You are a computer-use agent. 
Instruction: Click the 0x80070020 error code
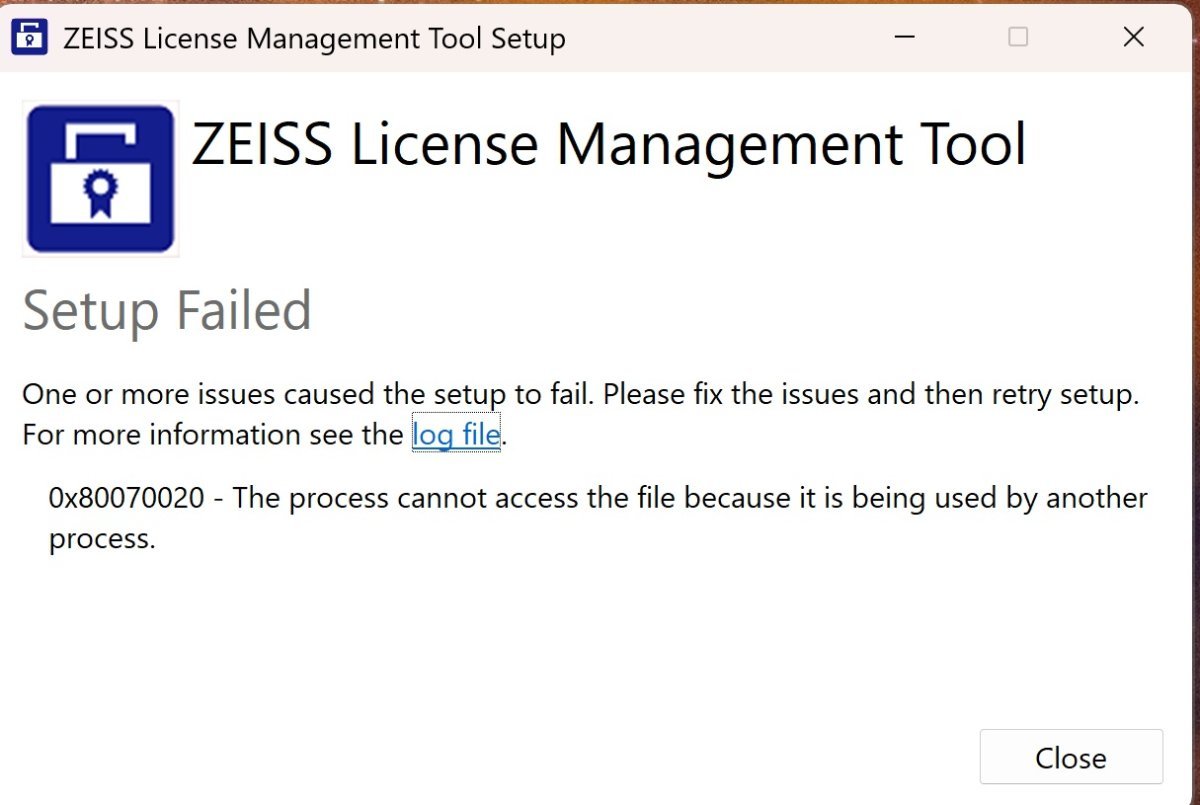pyautogui.click(x=126, y=498)
